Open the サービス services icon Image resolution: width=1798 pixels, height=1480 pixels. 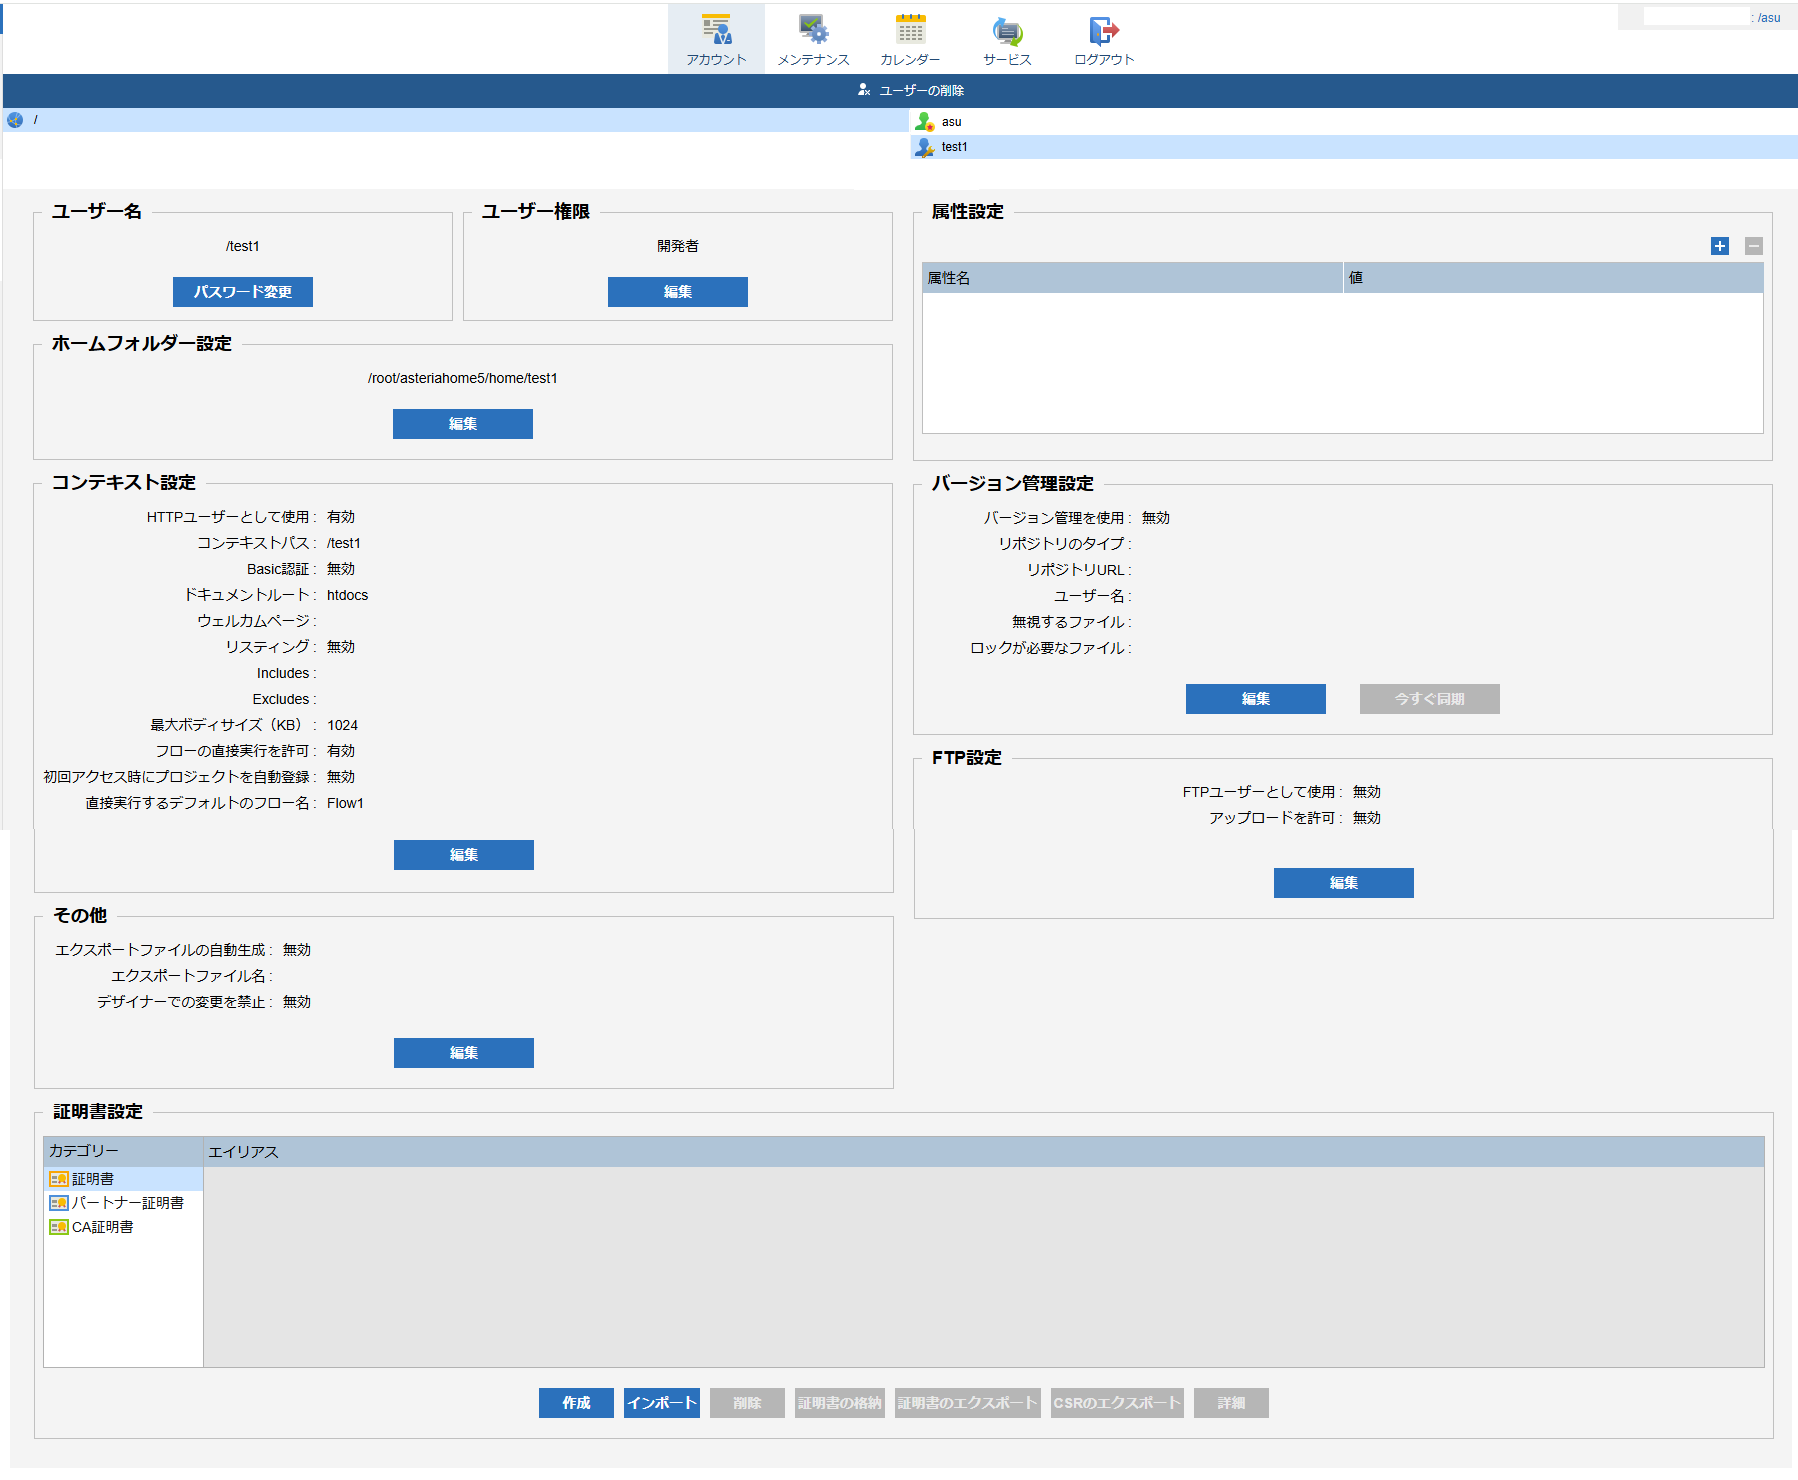click(1007, 30)
